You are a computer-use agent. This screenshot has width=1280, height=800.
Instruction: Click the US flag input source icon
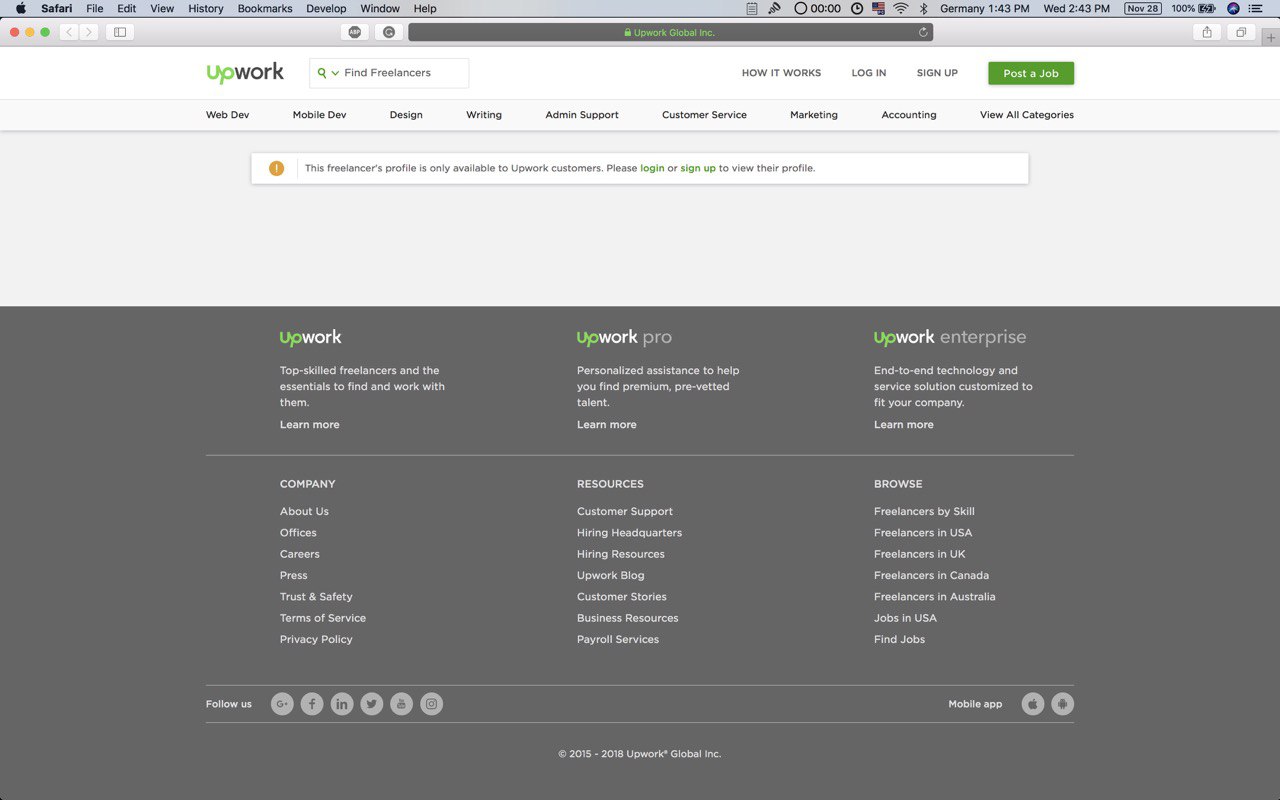(x=879, y=8)
